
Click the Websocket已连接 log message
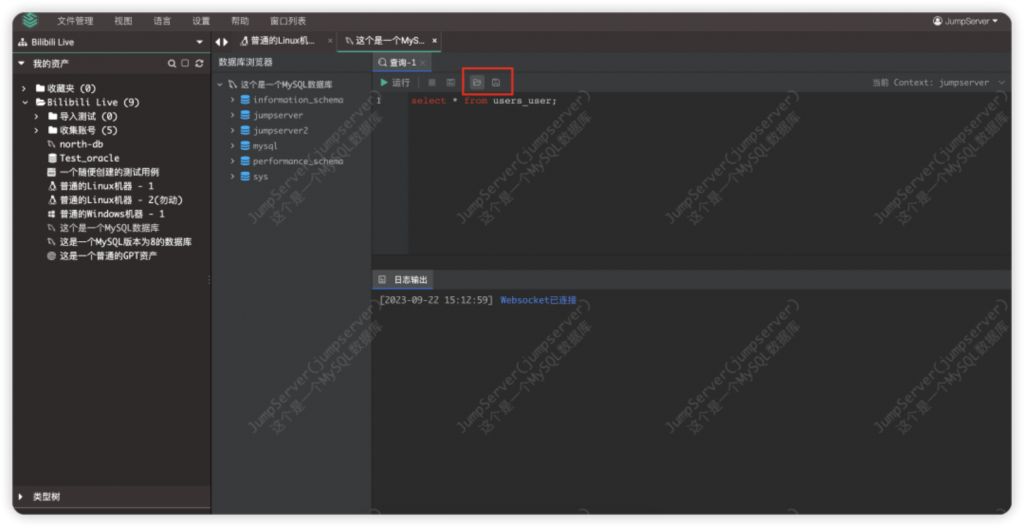coord(538,300)
